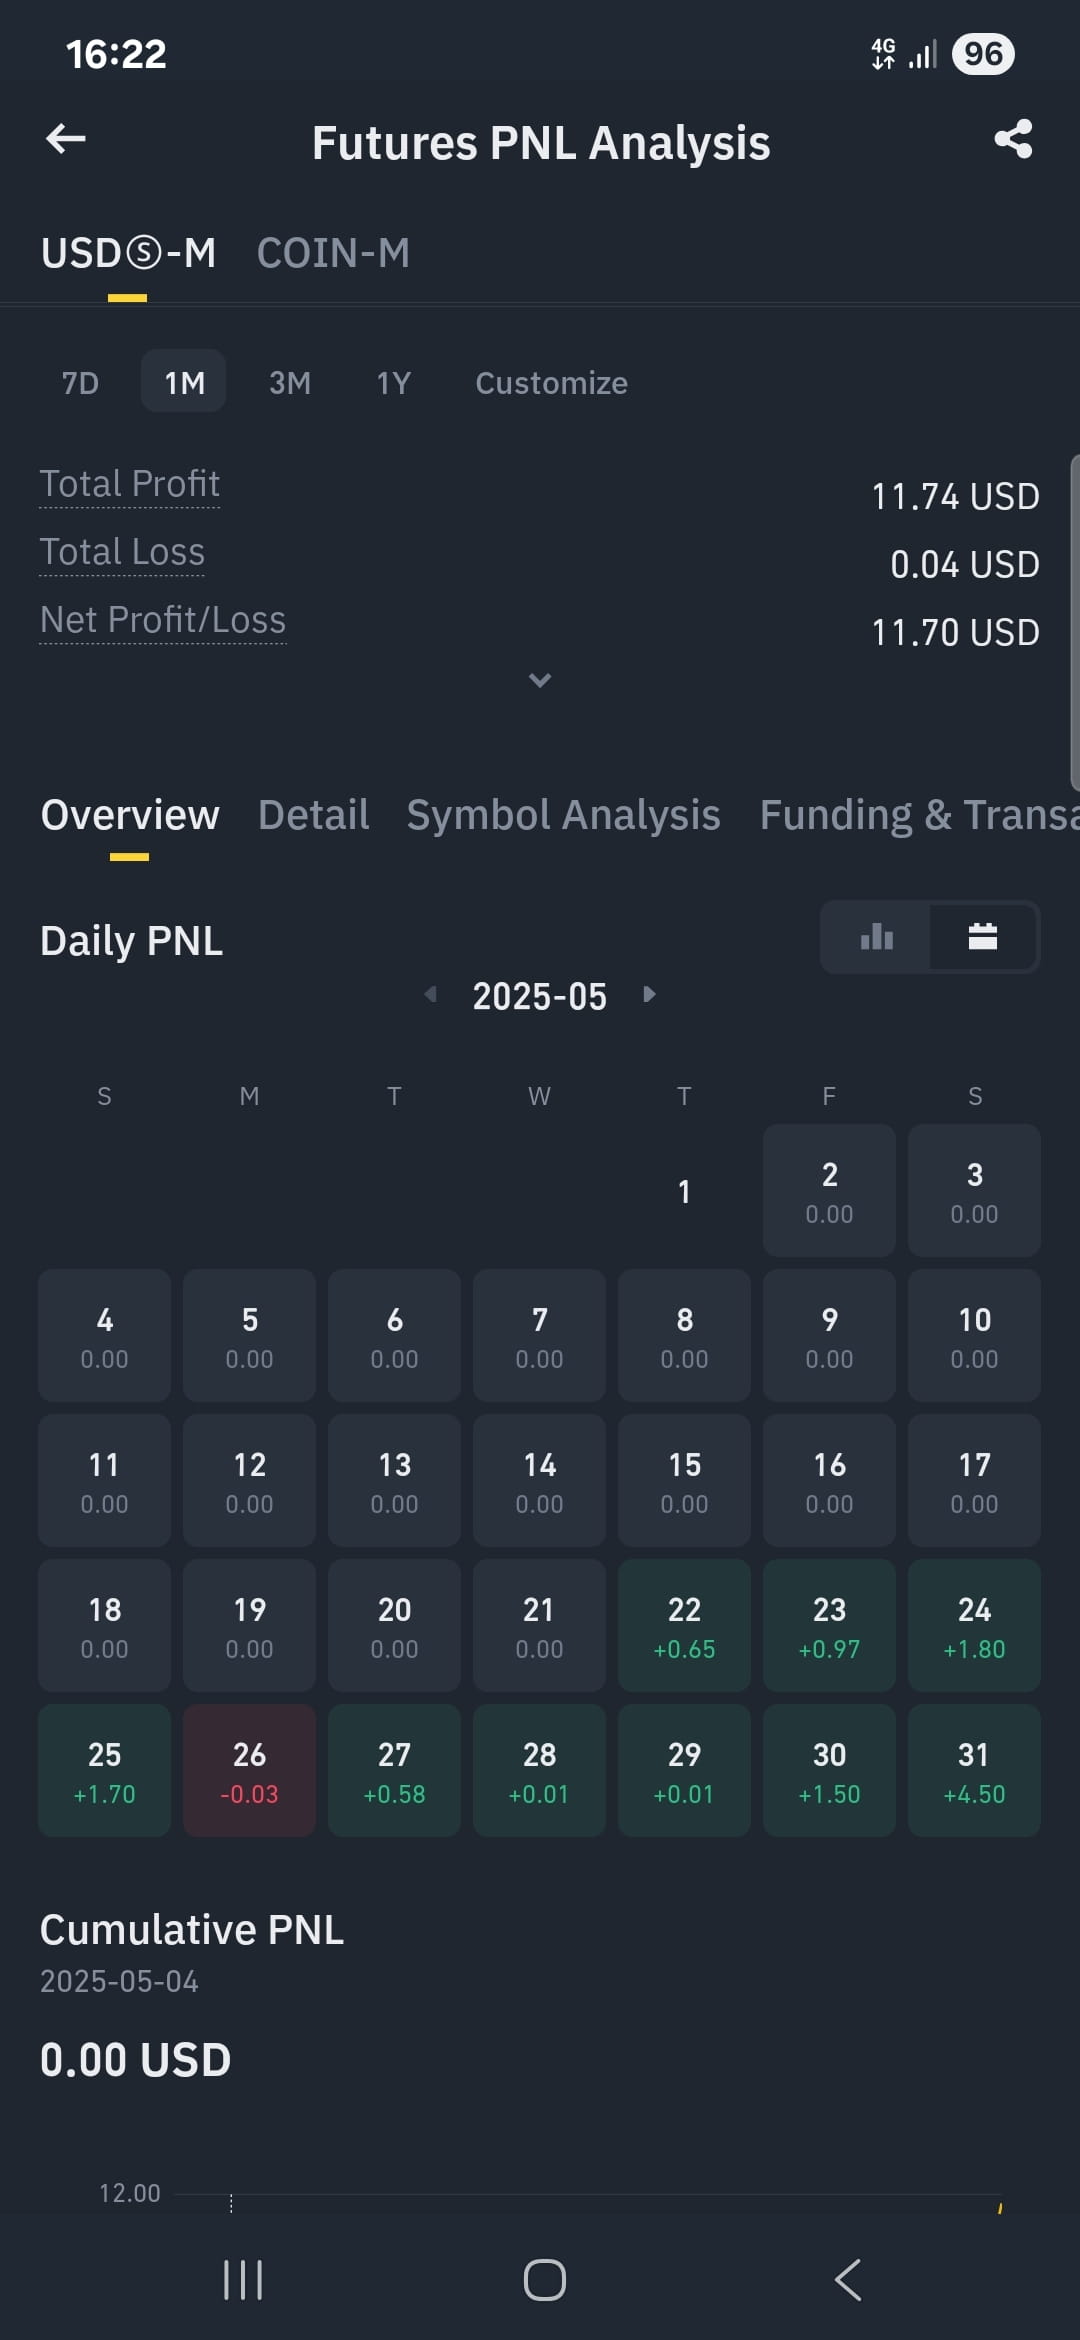Open the share icon
Image resolution: width=1080 pixels, height=2340 pixels.
(1013, 139)
